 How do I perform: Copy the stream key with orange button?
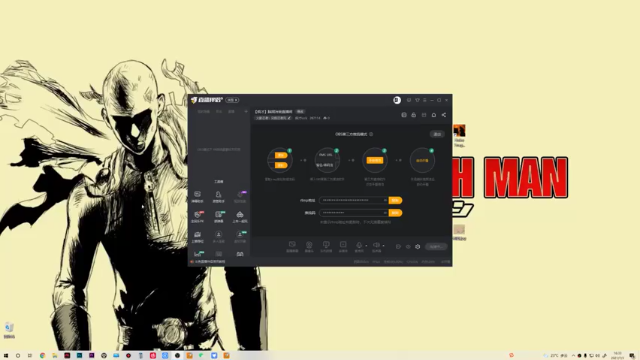[395, 213]
